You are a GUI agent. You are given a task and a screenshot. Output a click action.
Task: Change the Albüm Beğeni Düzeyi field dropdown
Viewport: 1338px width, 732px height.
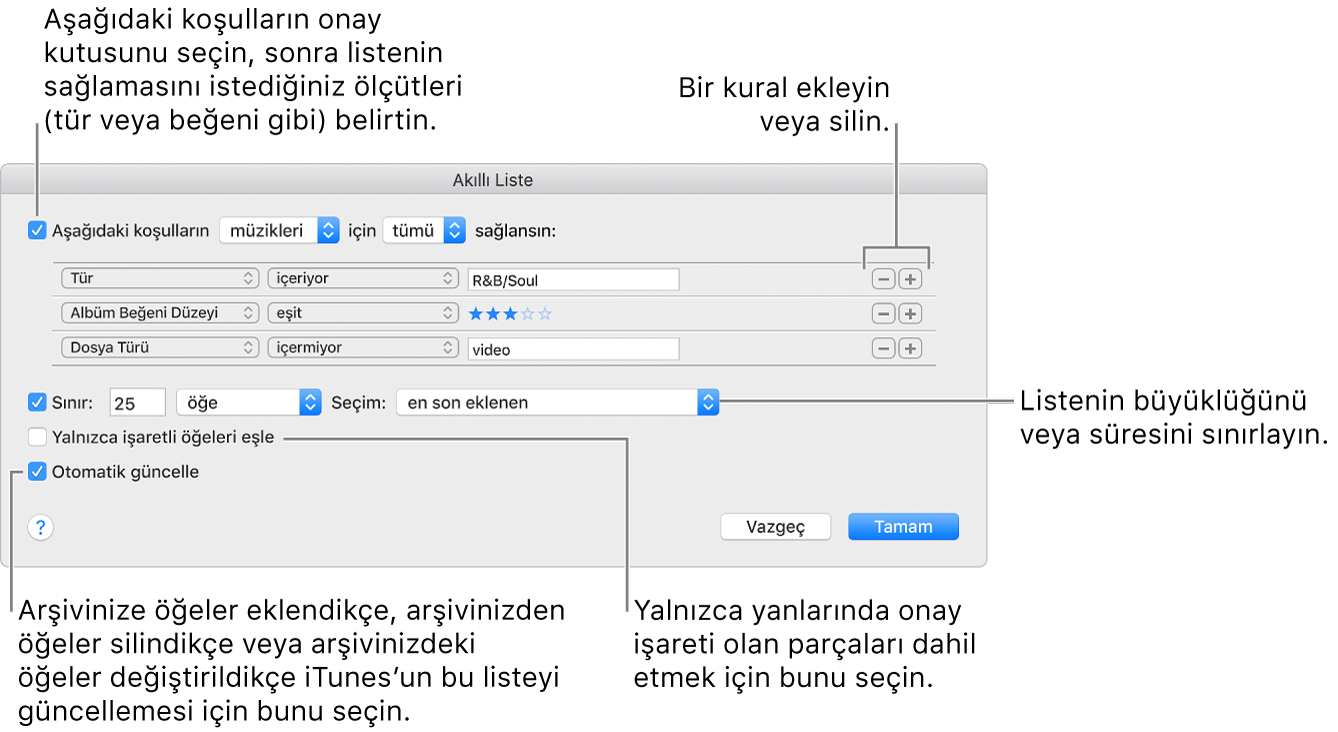(160, 314)
